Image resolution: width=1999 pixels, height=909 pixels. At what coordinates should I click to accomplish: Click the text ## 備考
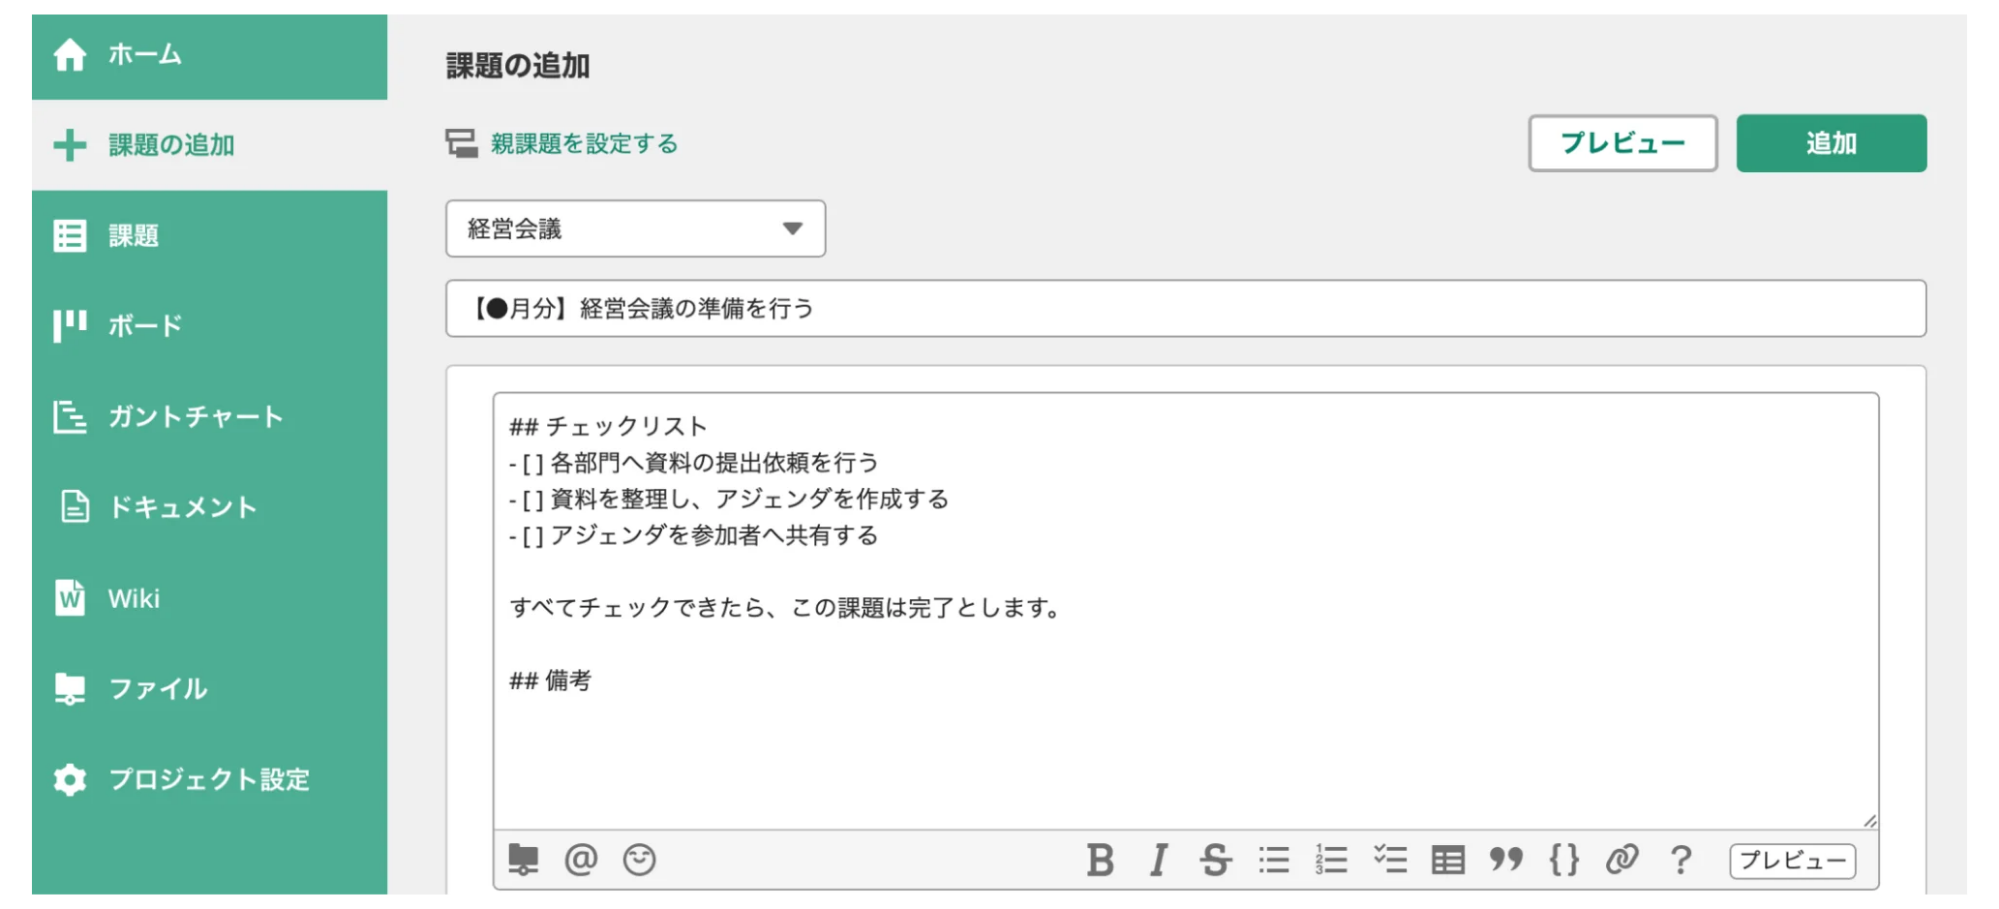(550, 681)
